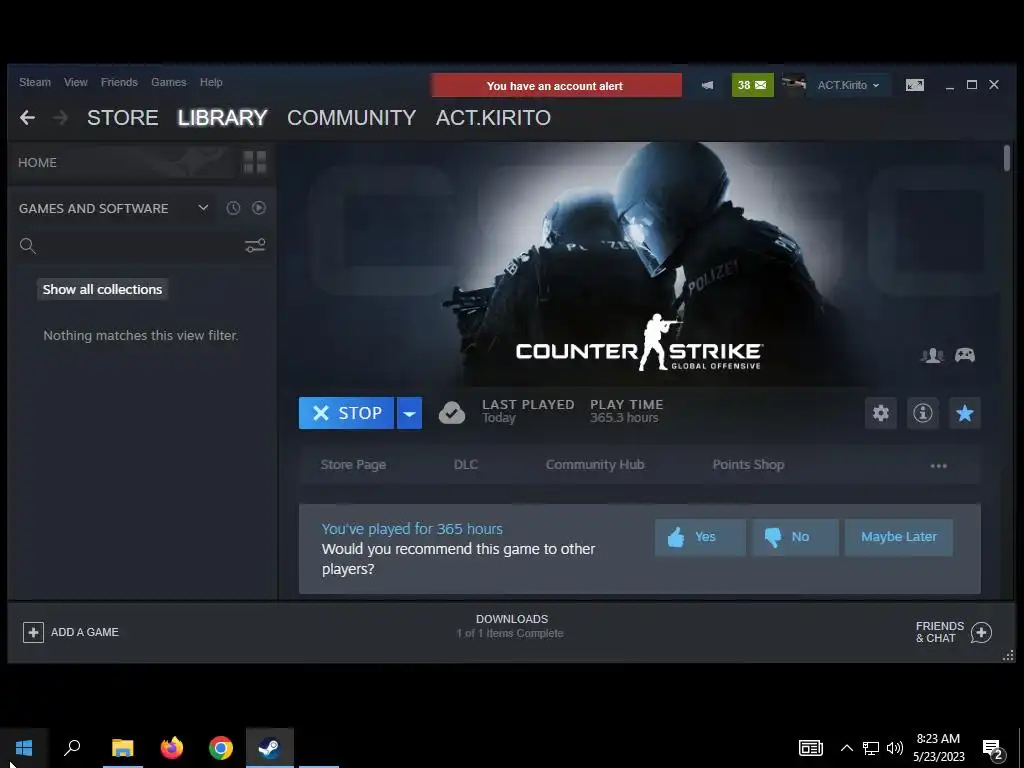Screen dimensions: 1024x768
Task: Launch Firefox from the taskbar
Action: pyautogui.click(x=172, y=748)
